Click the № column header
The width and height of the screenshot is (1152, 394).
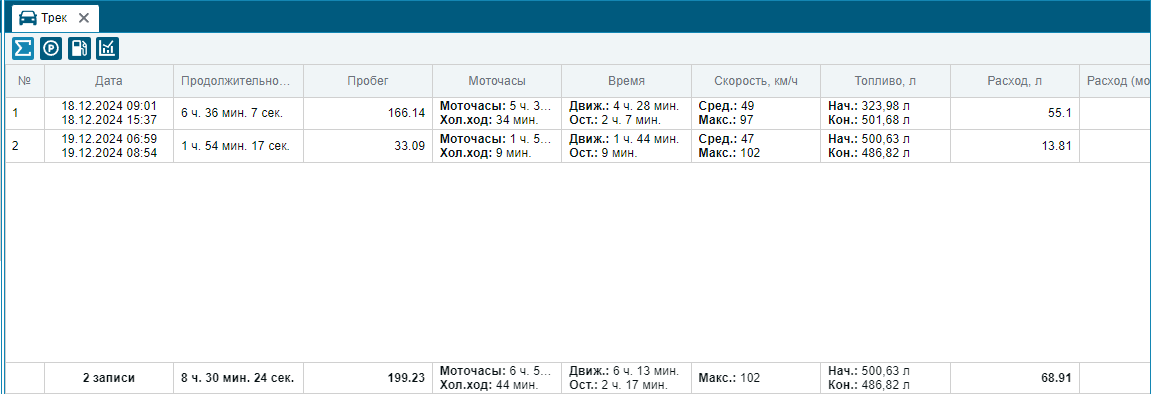pyautogui.click(x=25, y=81)
